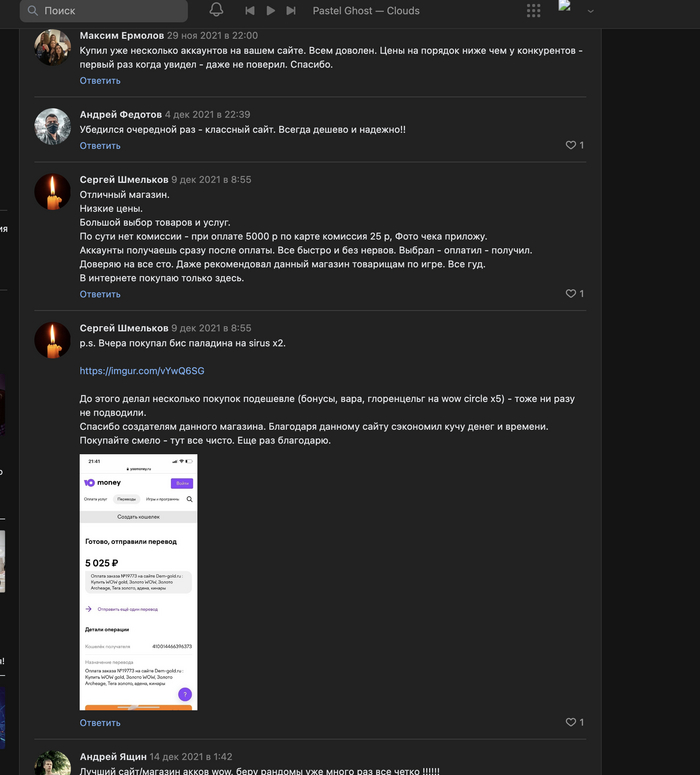The image size is (700, 775).
Task: Reply to Андрей Федотов's comment
Action: pos(100,146)
